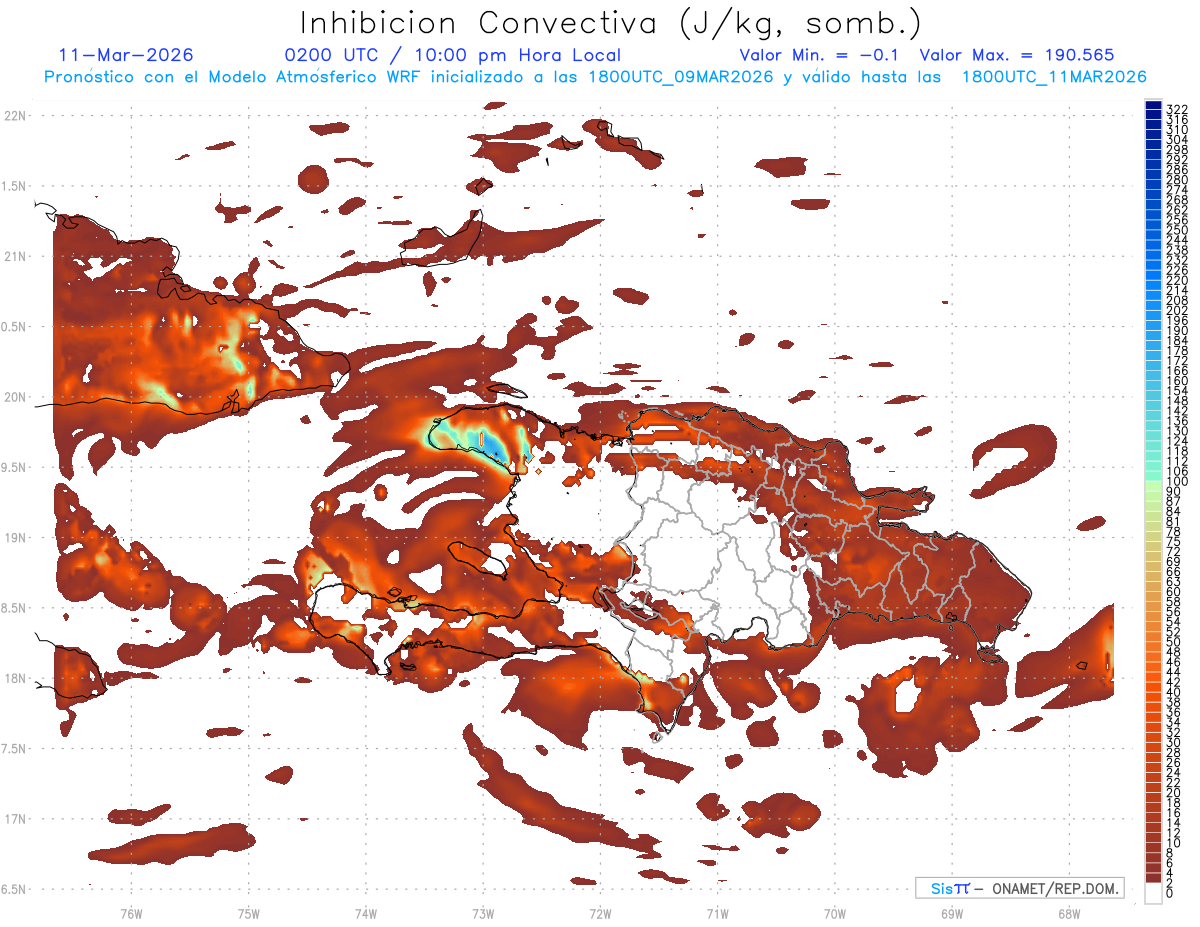Click the "7.5N" latitude label
Image resolution: width=1200 pixels, height=927 pixels.
pyautogui.click(x=14, y=749)
